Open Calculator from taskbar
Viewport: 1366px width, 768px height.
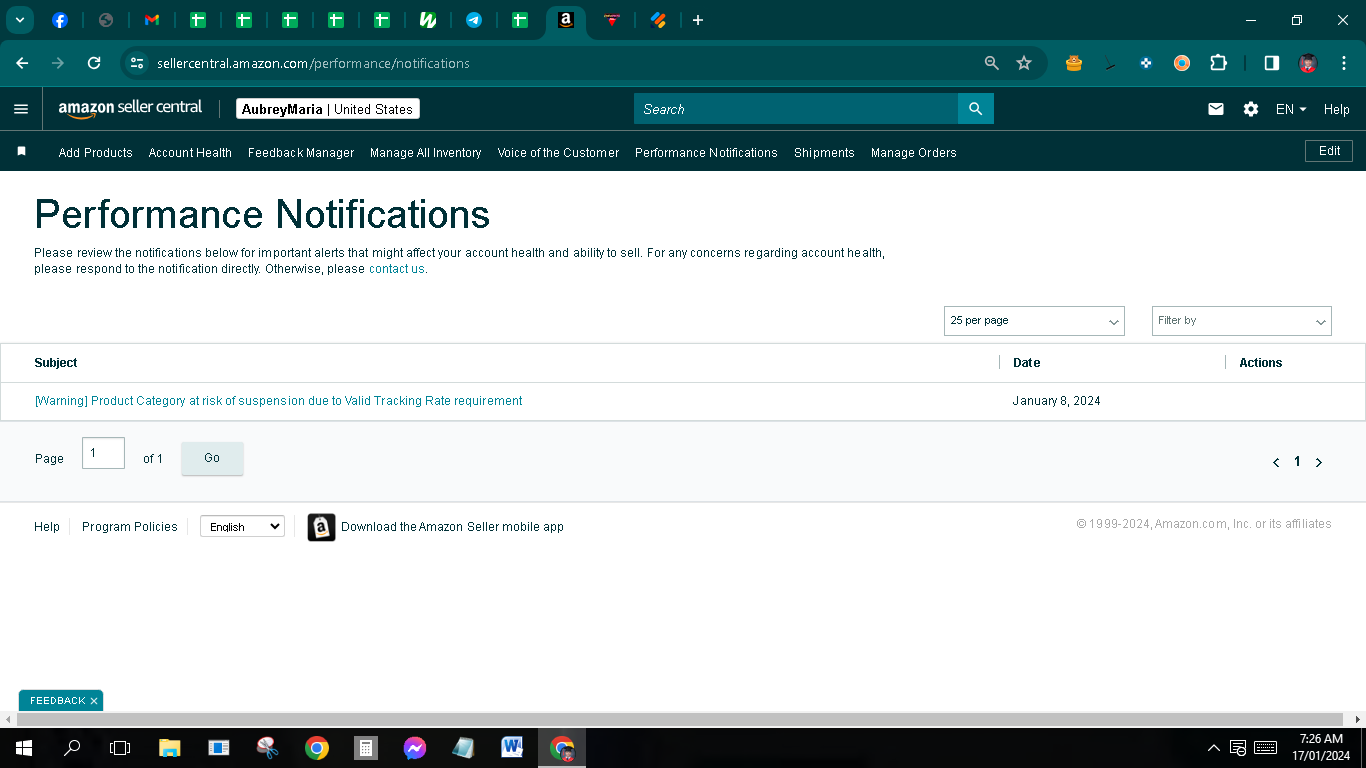[x=366, y=747]
